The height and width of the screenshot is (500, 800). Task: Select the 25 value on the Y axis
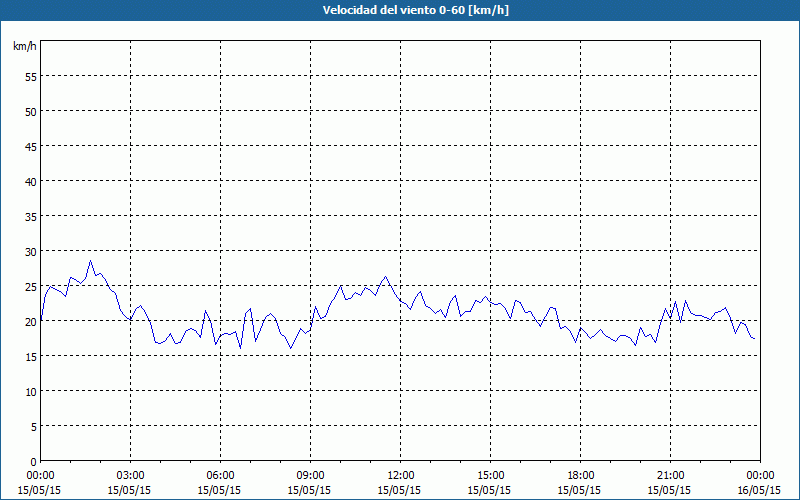[x=31, y=288]
